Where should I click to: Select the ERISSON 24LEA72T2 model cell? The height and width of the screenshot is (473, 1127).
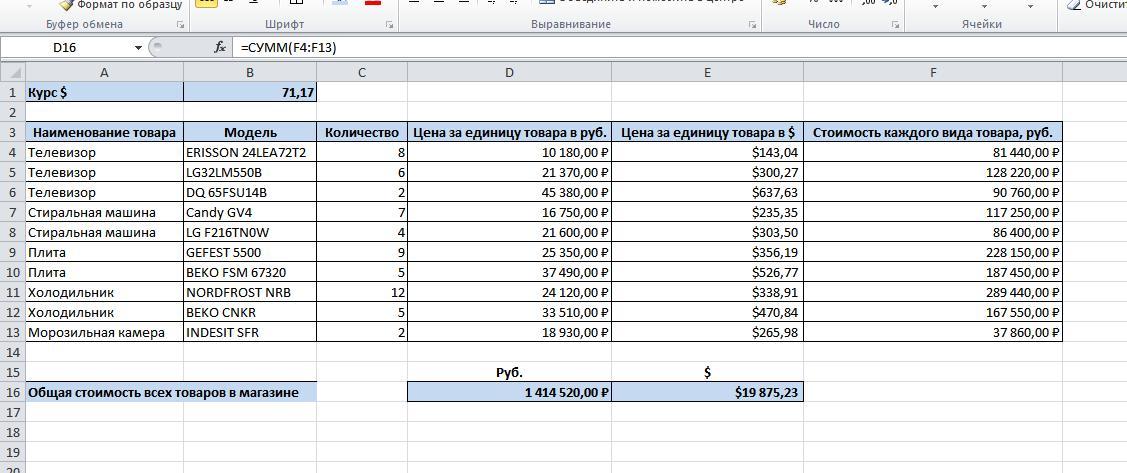tap(250, 152)
